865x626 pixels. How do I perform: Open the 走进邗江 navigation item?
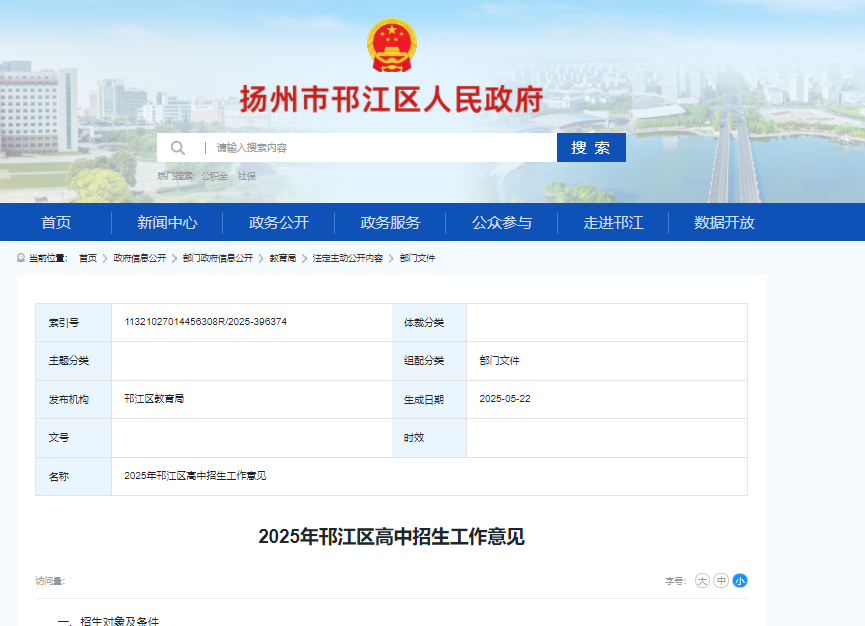click(x=613, y=222)
